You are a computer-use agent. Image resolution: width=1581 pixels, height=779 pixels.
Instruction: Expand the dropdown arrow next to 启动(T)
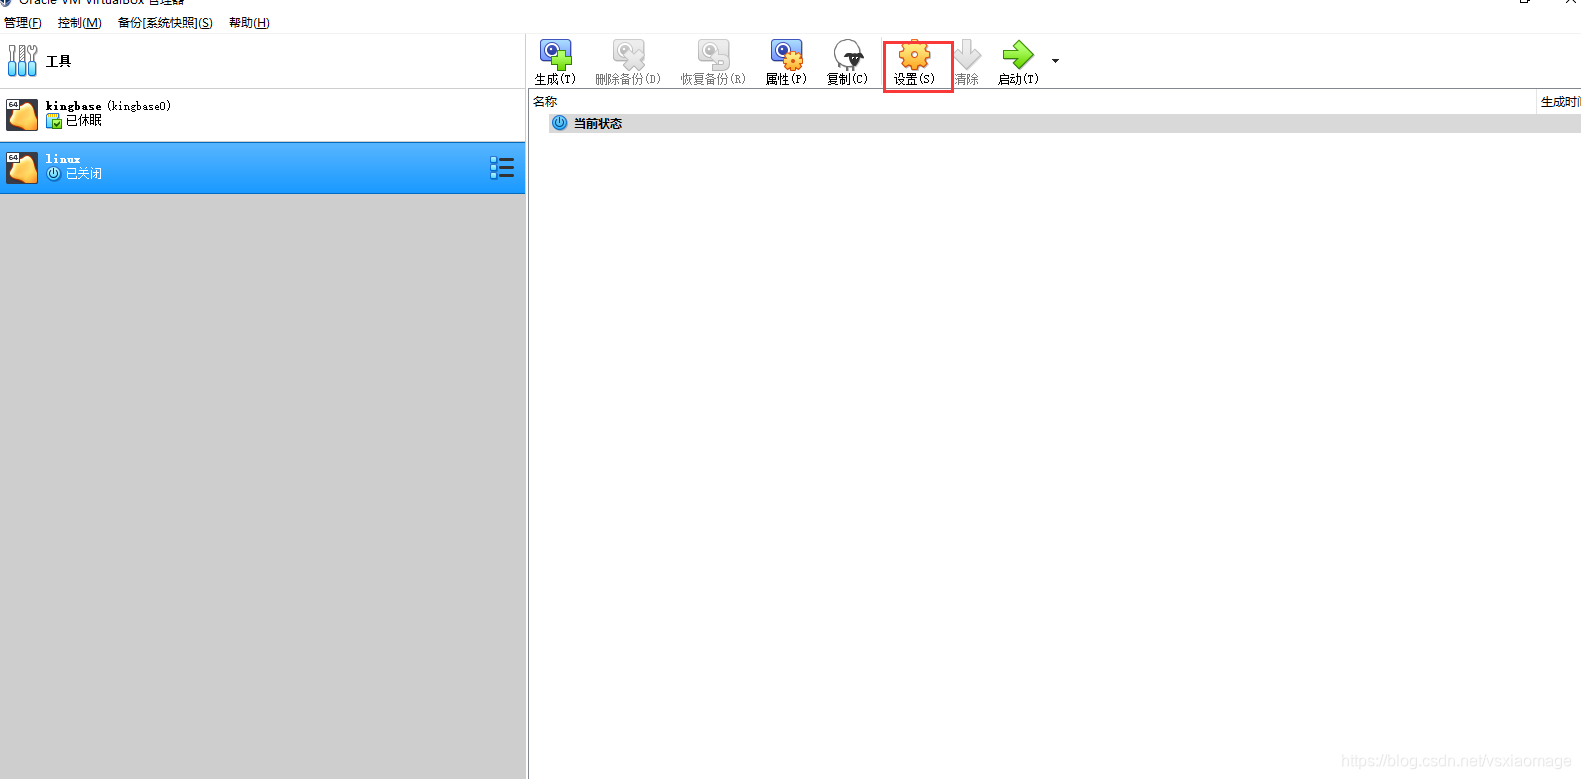pos(1055,61)
